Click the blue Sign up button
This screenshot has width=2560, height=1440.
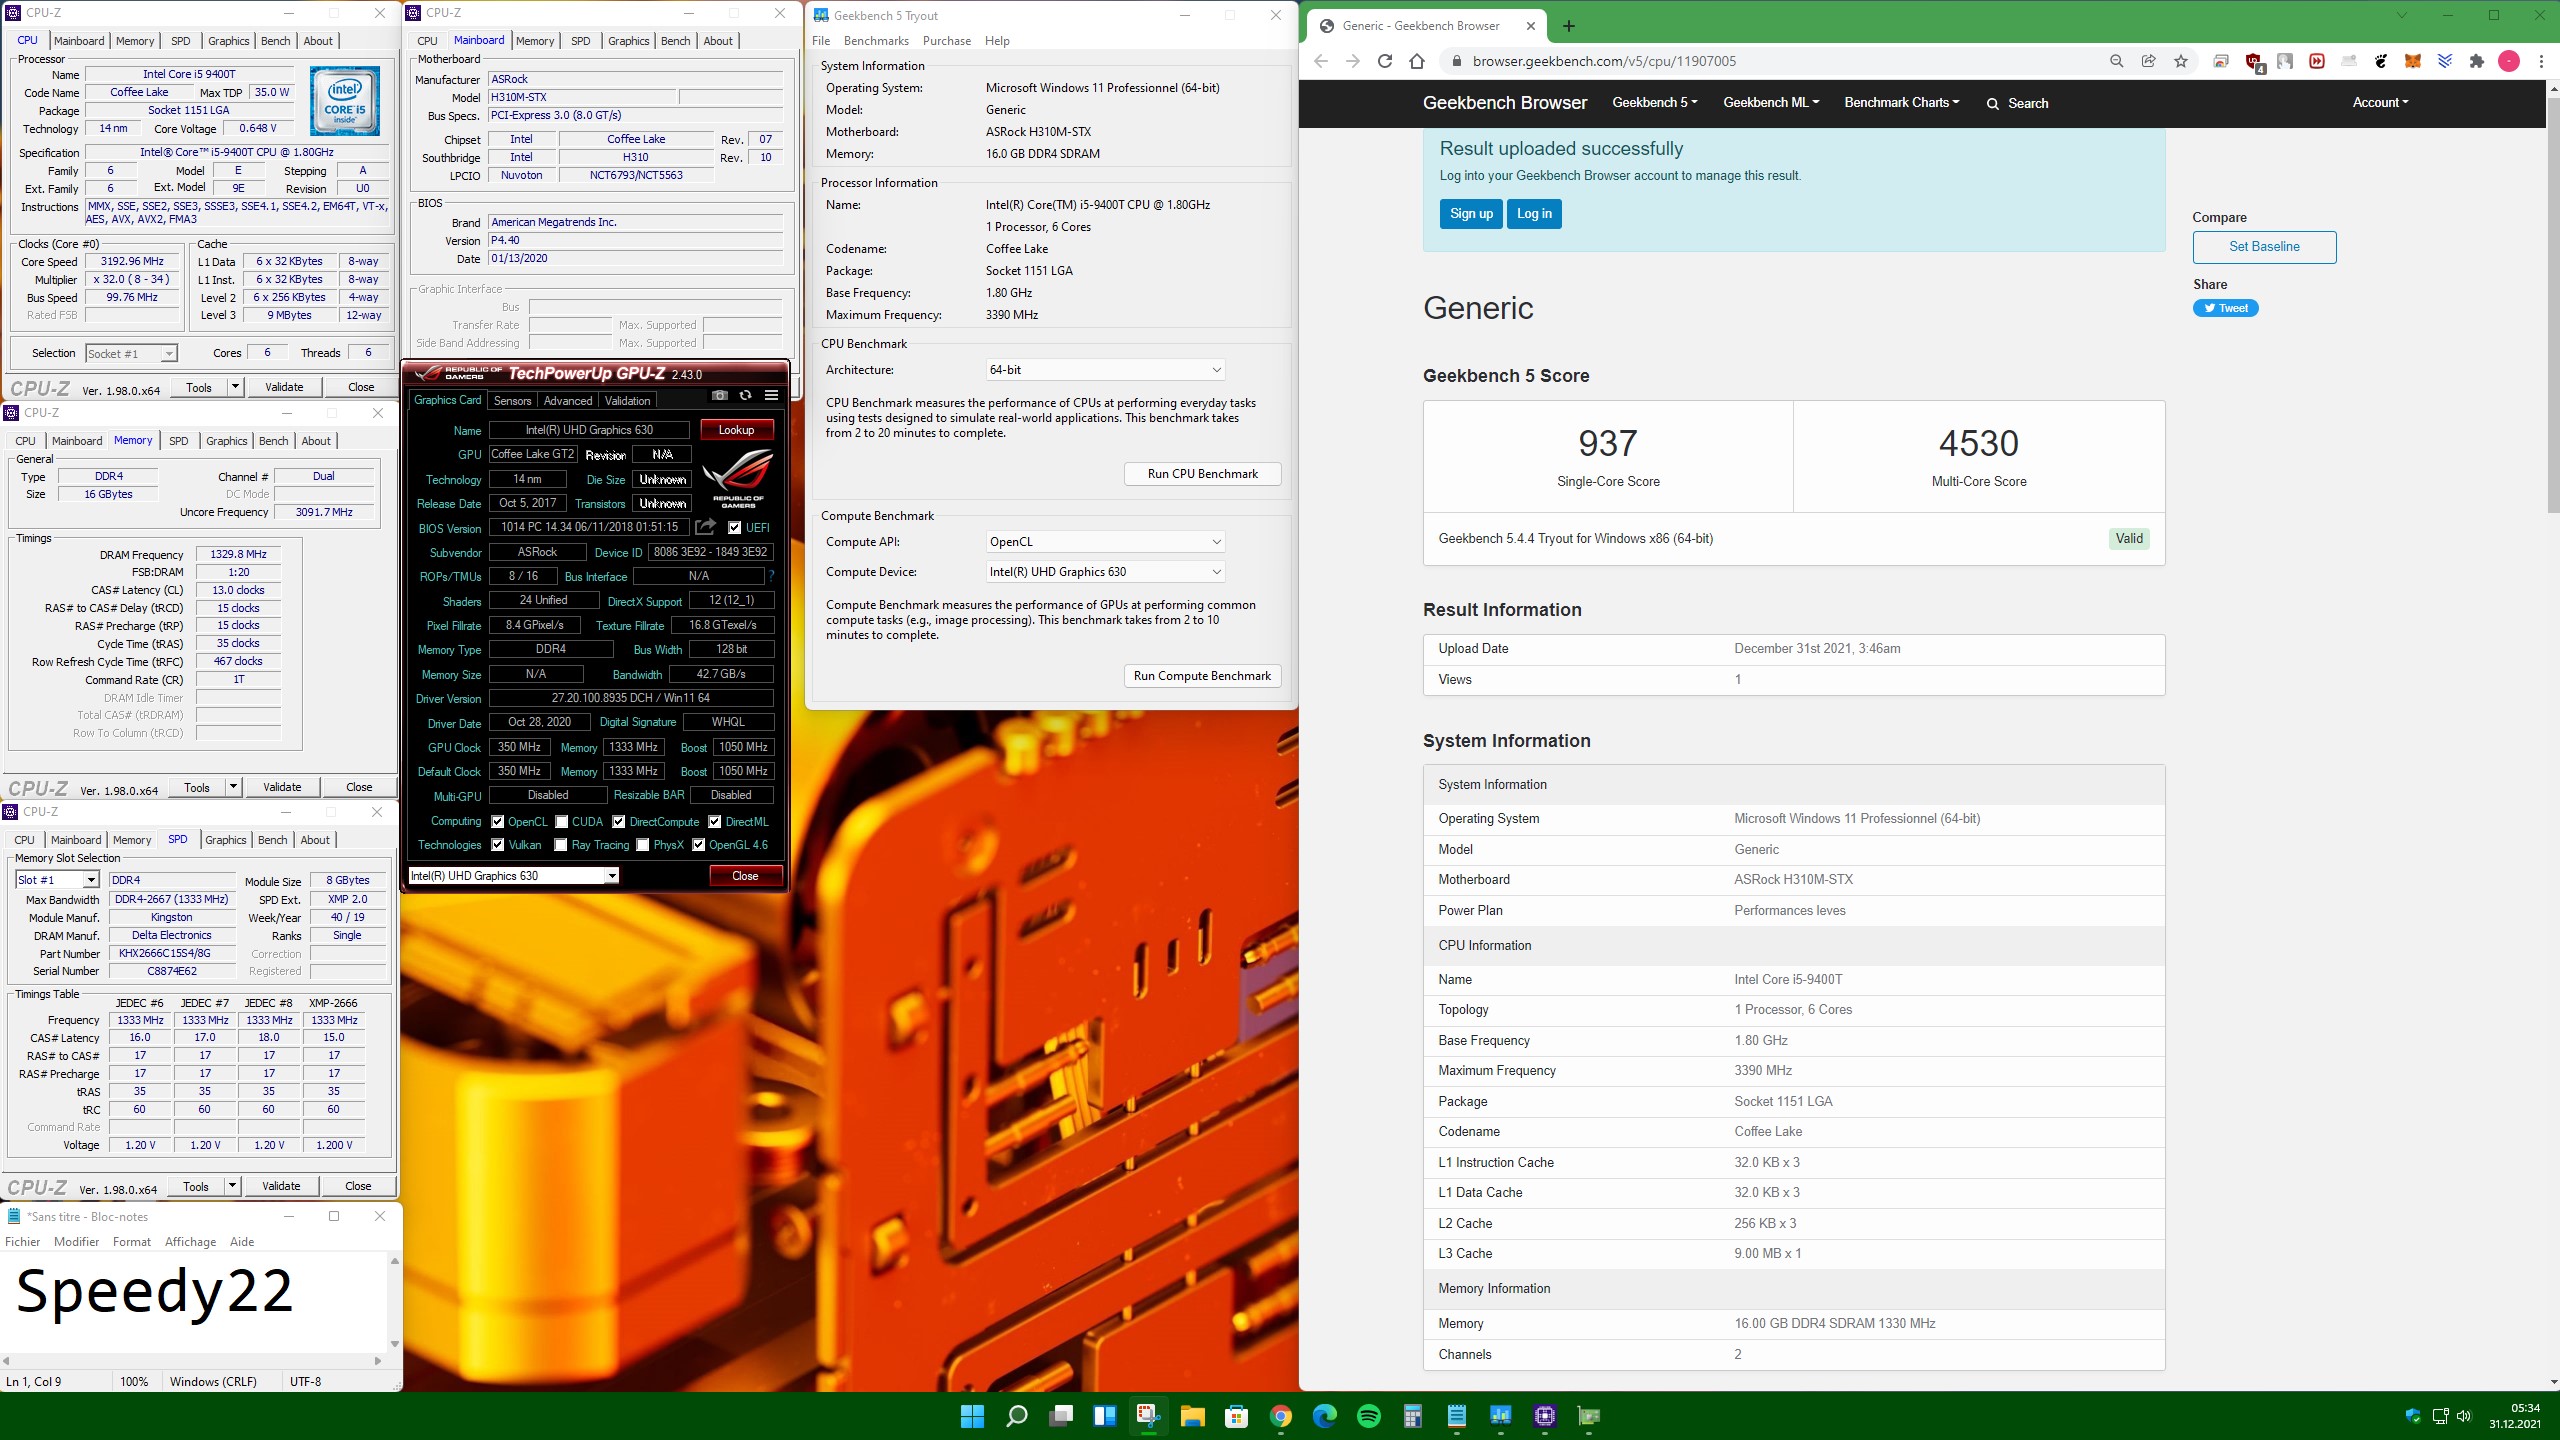click(1471, 214)
